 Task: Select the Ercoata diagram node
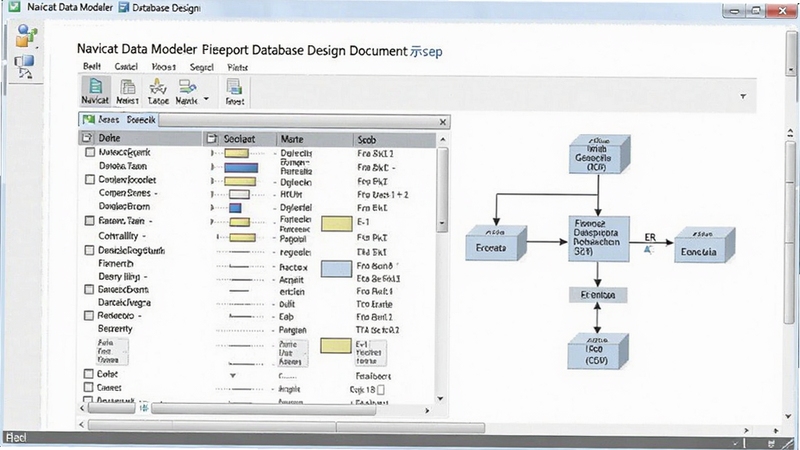[x=495, y=243]
